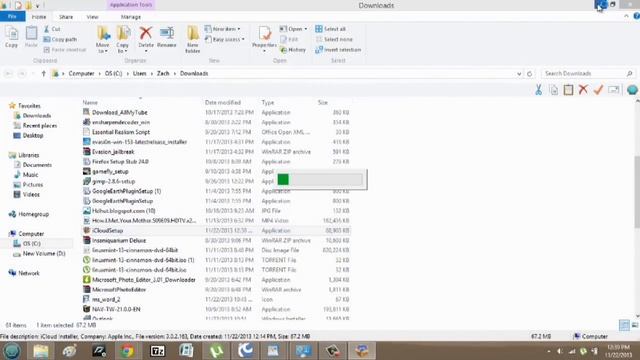Image resolution: width=640 pixels, height=360 pixels.
Task: Open file Properties
Action: pyautogui.click(x=264, y=40)
